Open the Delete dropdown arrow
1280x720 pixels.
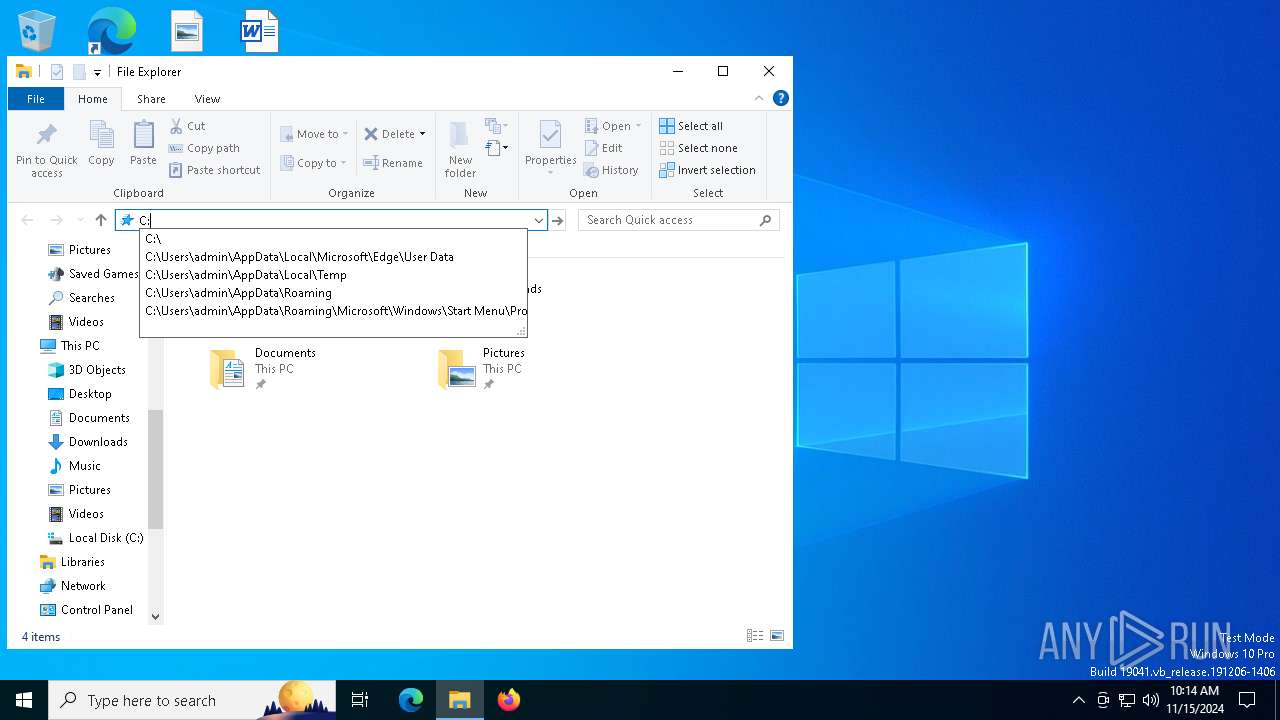[x=422, y=134]
